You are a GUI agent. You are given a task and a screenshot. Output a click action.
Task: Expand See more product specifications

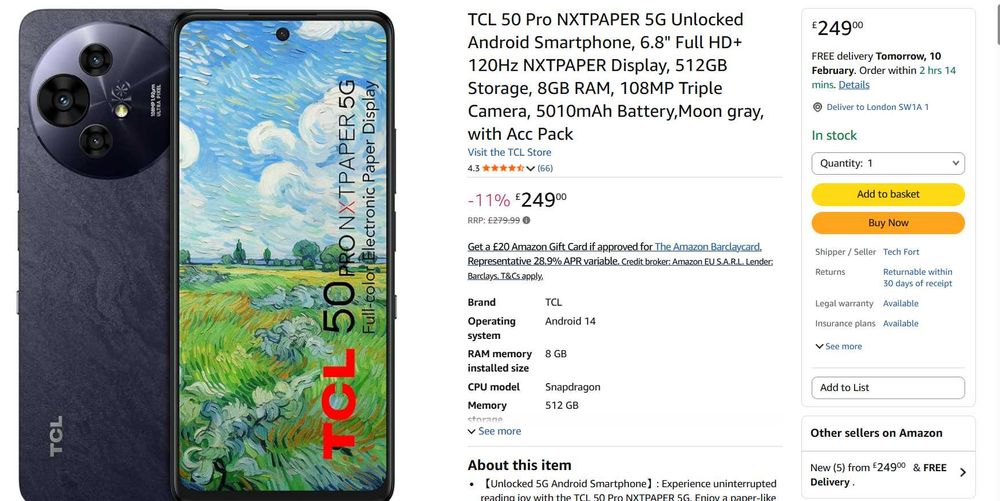point(494,432)
